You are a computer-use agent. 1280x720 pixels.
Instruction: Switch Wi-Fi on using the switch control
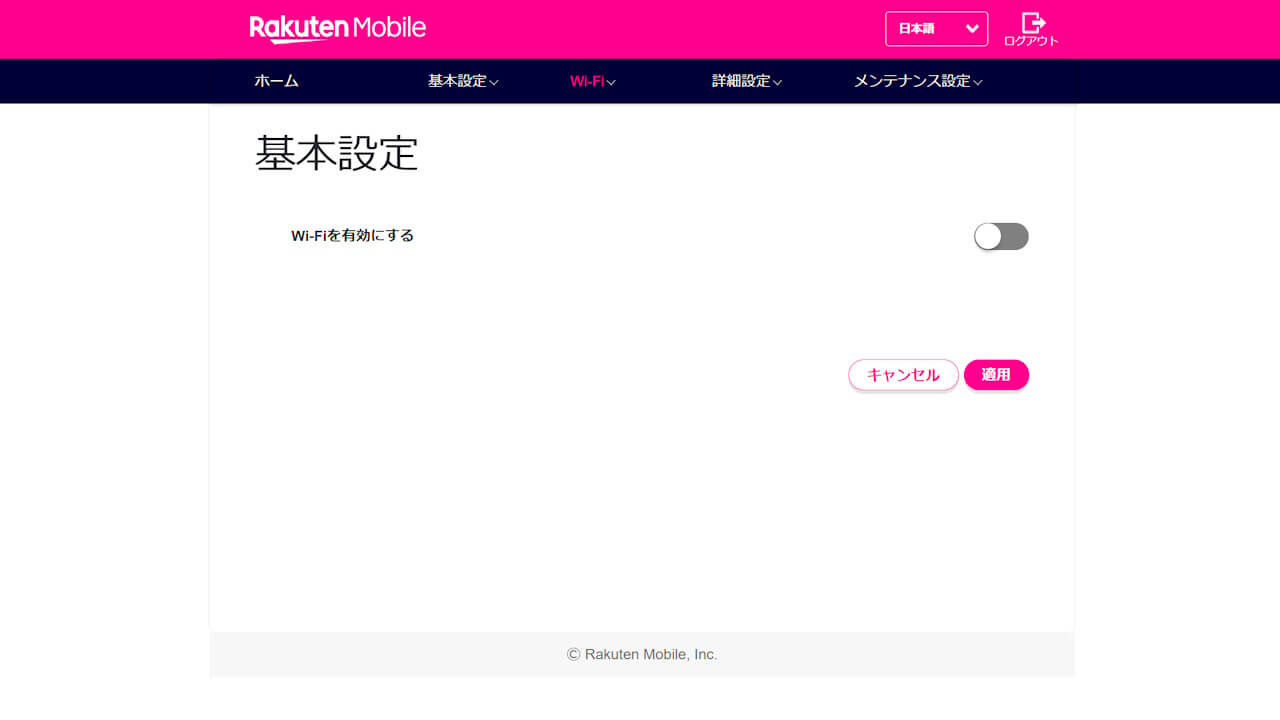(1000, 236)
